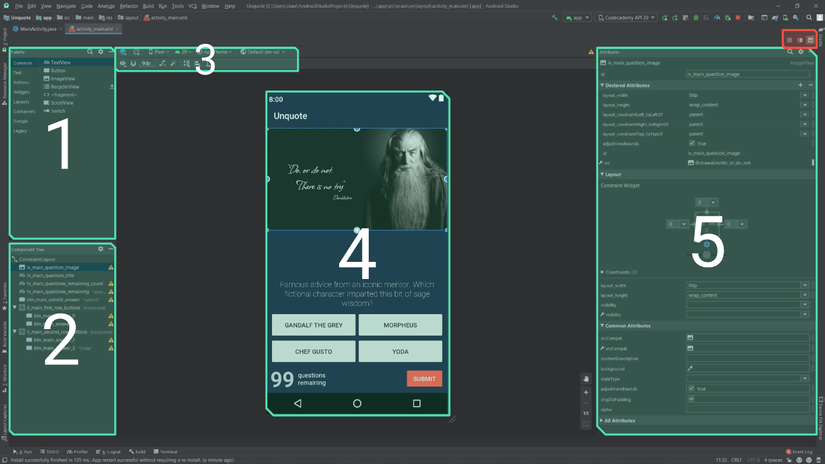
Task: Select the Widgets palette category
Action: 22,92
